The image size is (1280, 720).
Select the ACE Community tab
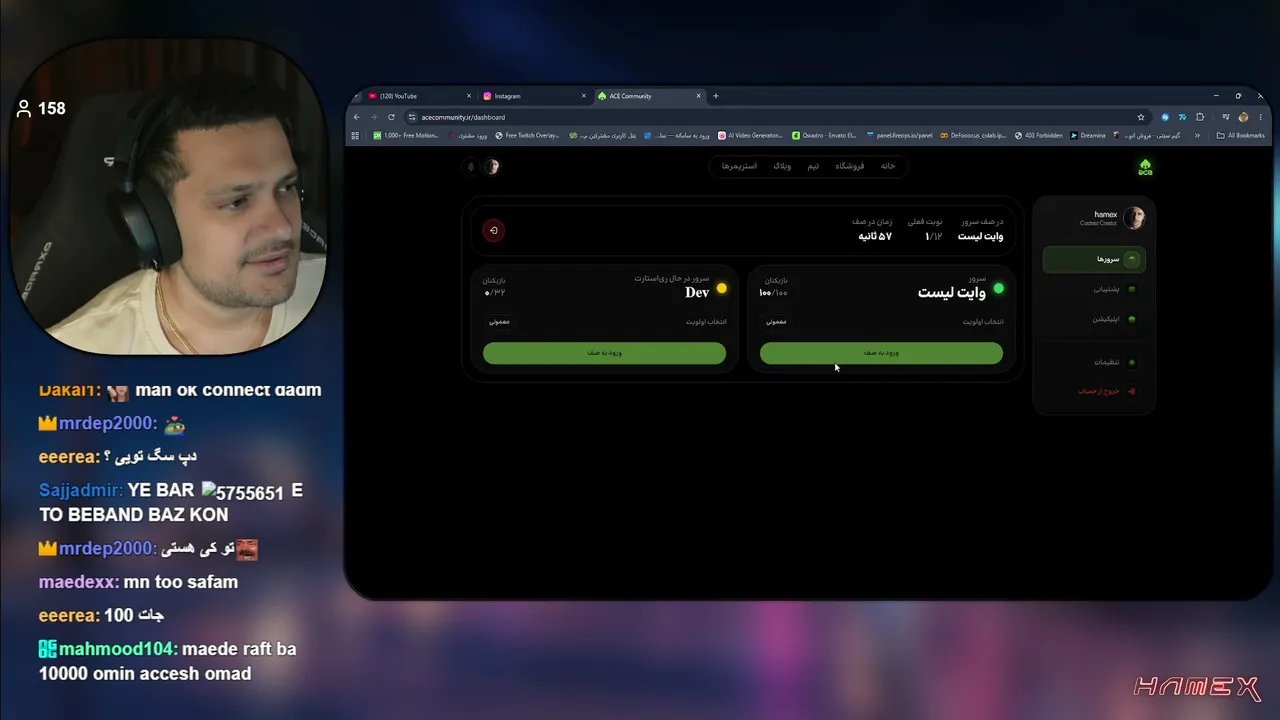(650, 96)
